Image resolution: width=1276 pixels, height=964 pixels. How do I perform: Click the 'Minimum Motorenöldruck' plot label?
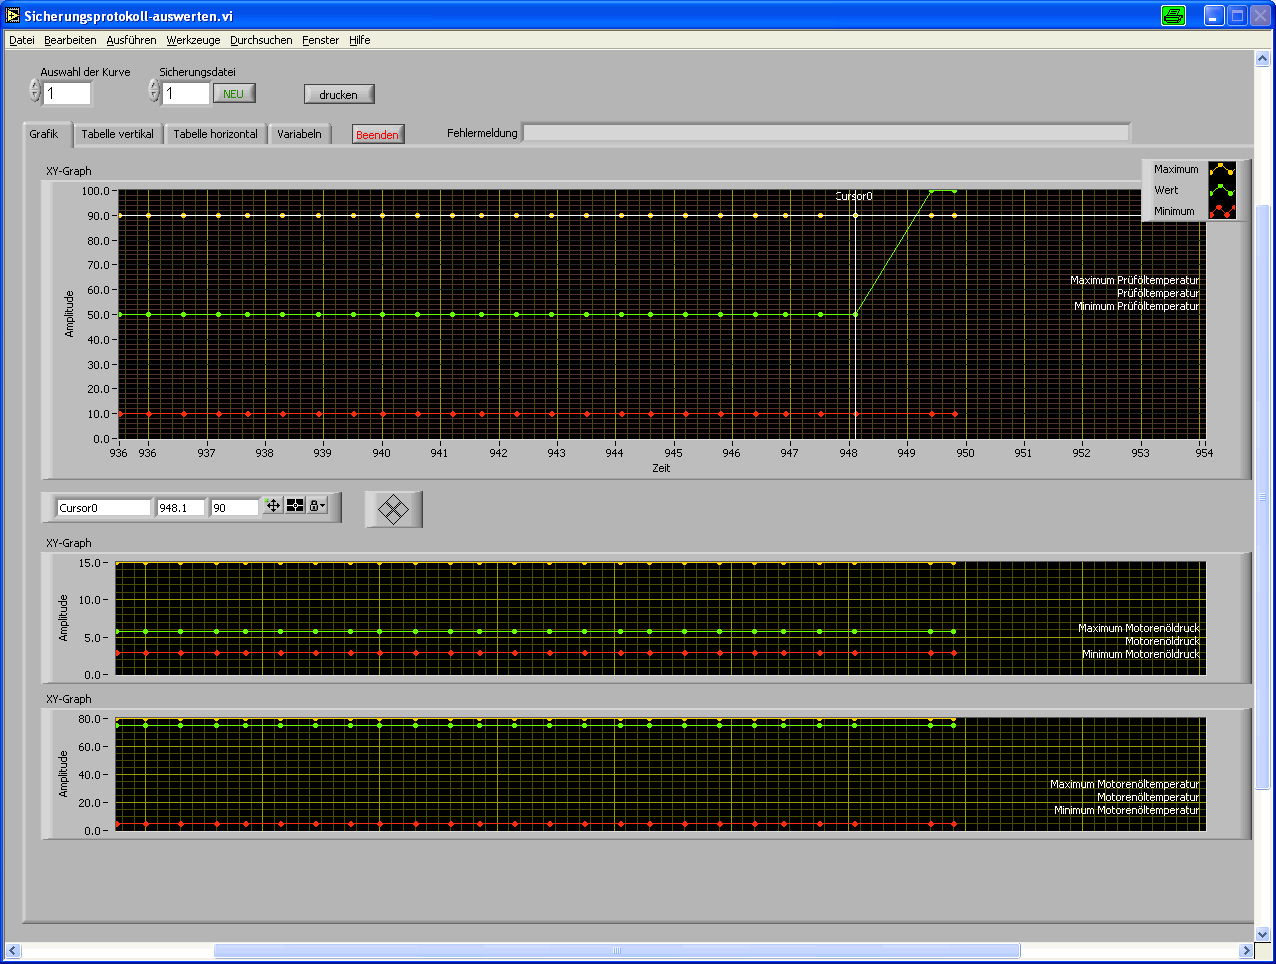(x=1140, y=655)
